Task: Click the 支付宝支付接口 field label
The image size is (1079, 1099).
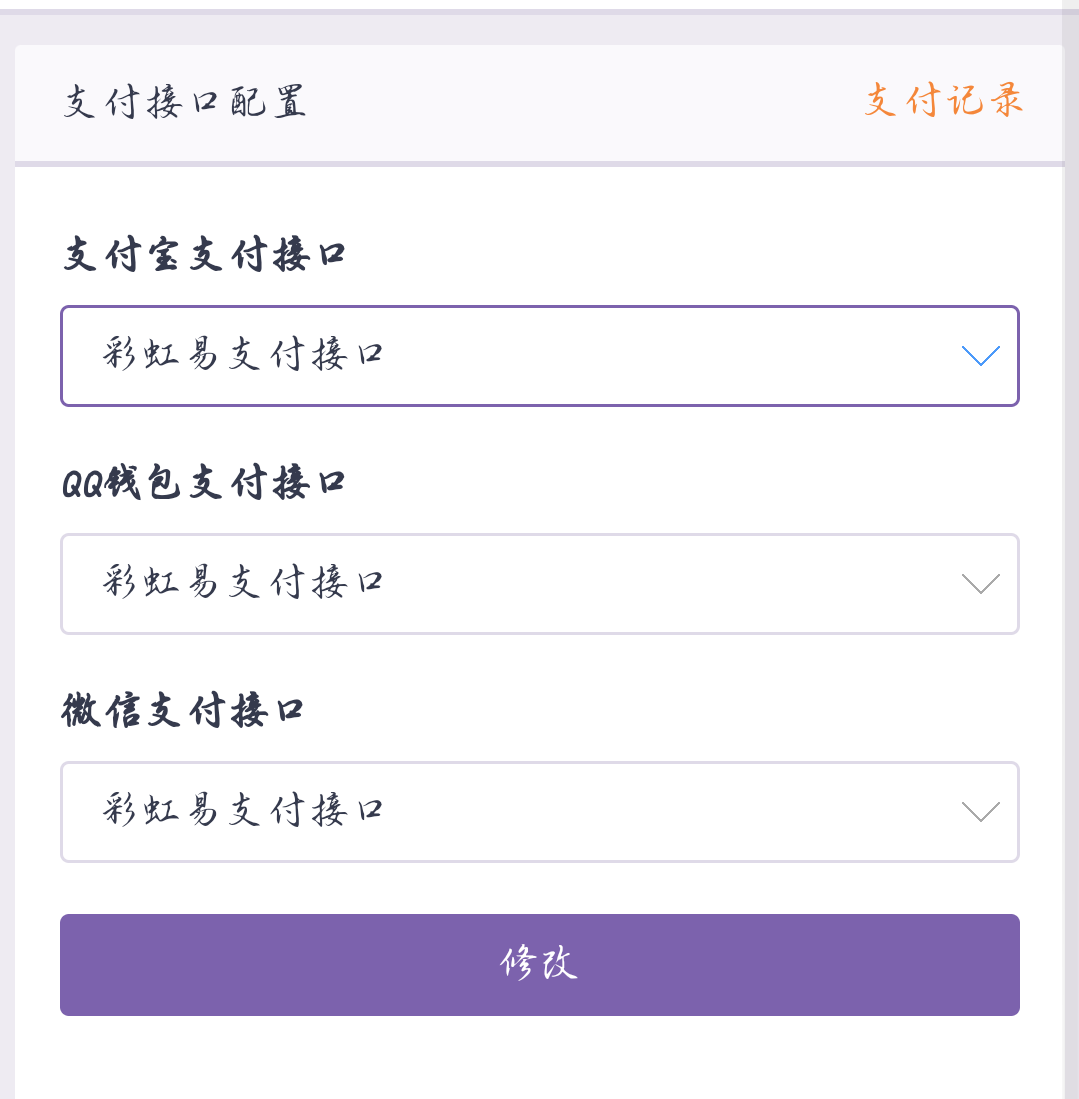Action: [204, 256]
